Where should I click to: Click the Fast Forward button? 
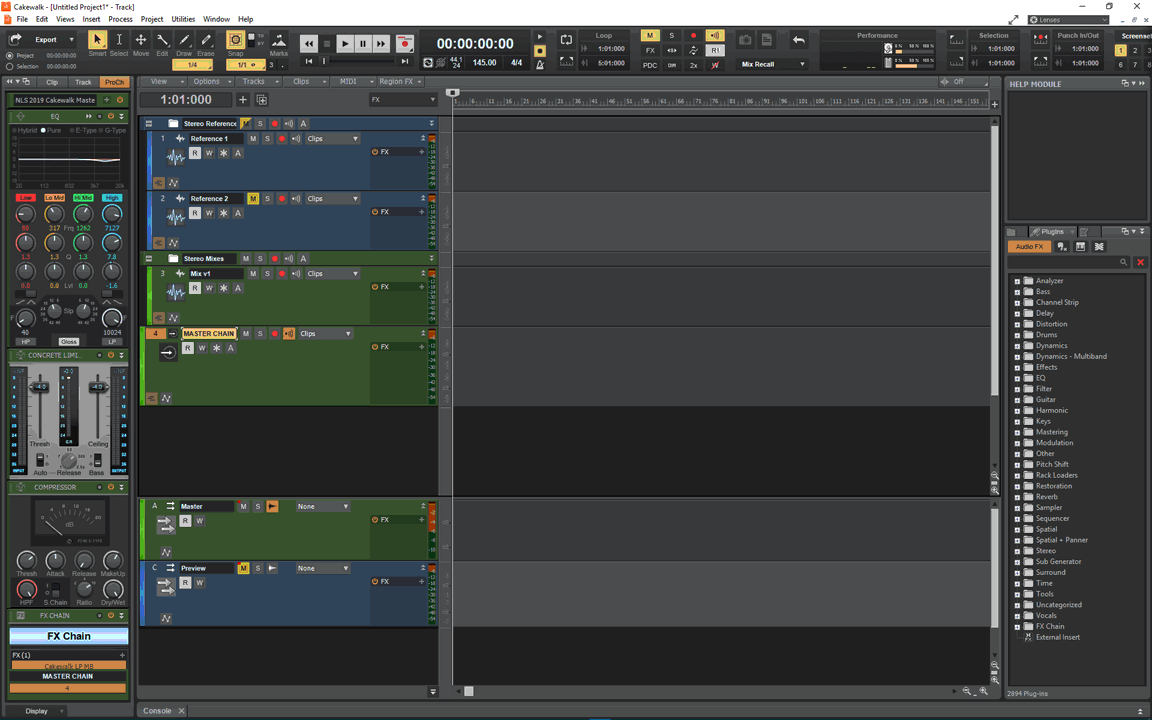coord(381,44)
